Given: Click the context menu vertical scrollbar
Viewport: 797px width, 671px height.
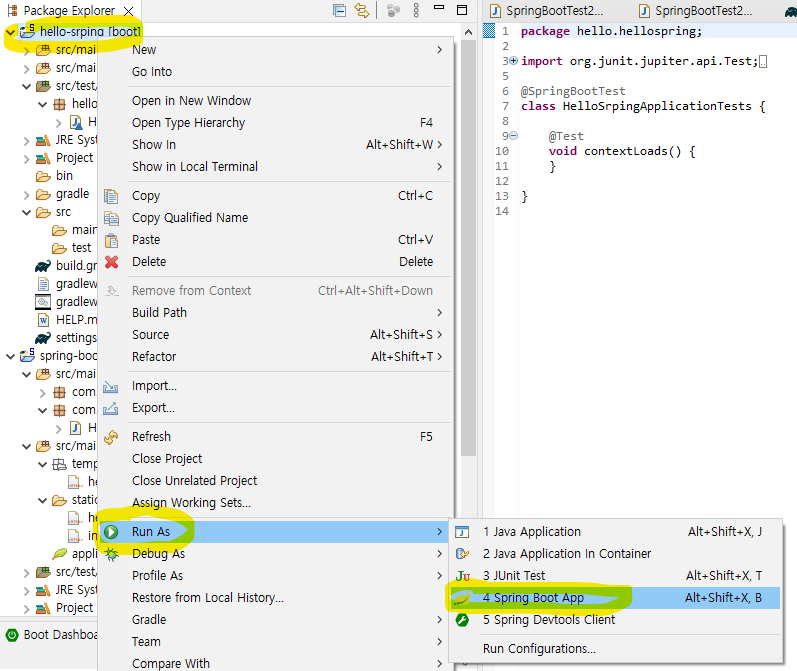Looking at the screenshot, I should click(x=469, y=249).
